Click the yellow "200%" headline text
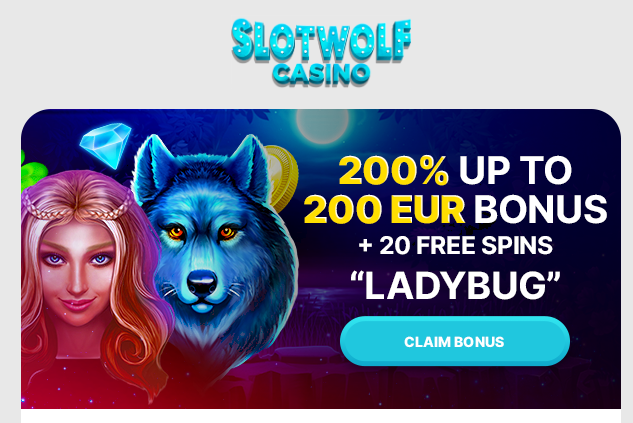 [x=393, y=170]
